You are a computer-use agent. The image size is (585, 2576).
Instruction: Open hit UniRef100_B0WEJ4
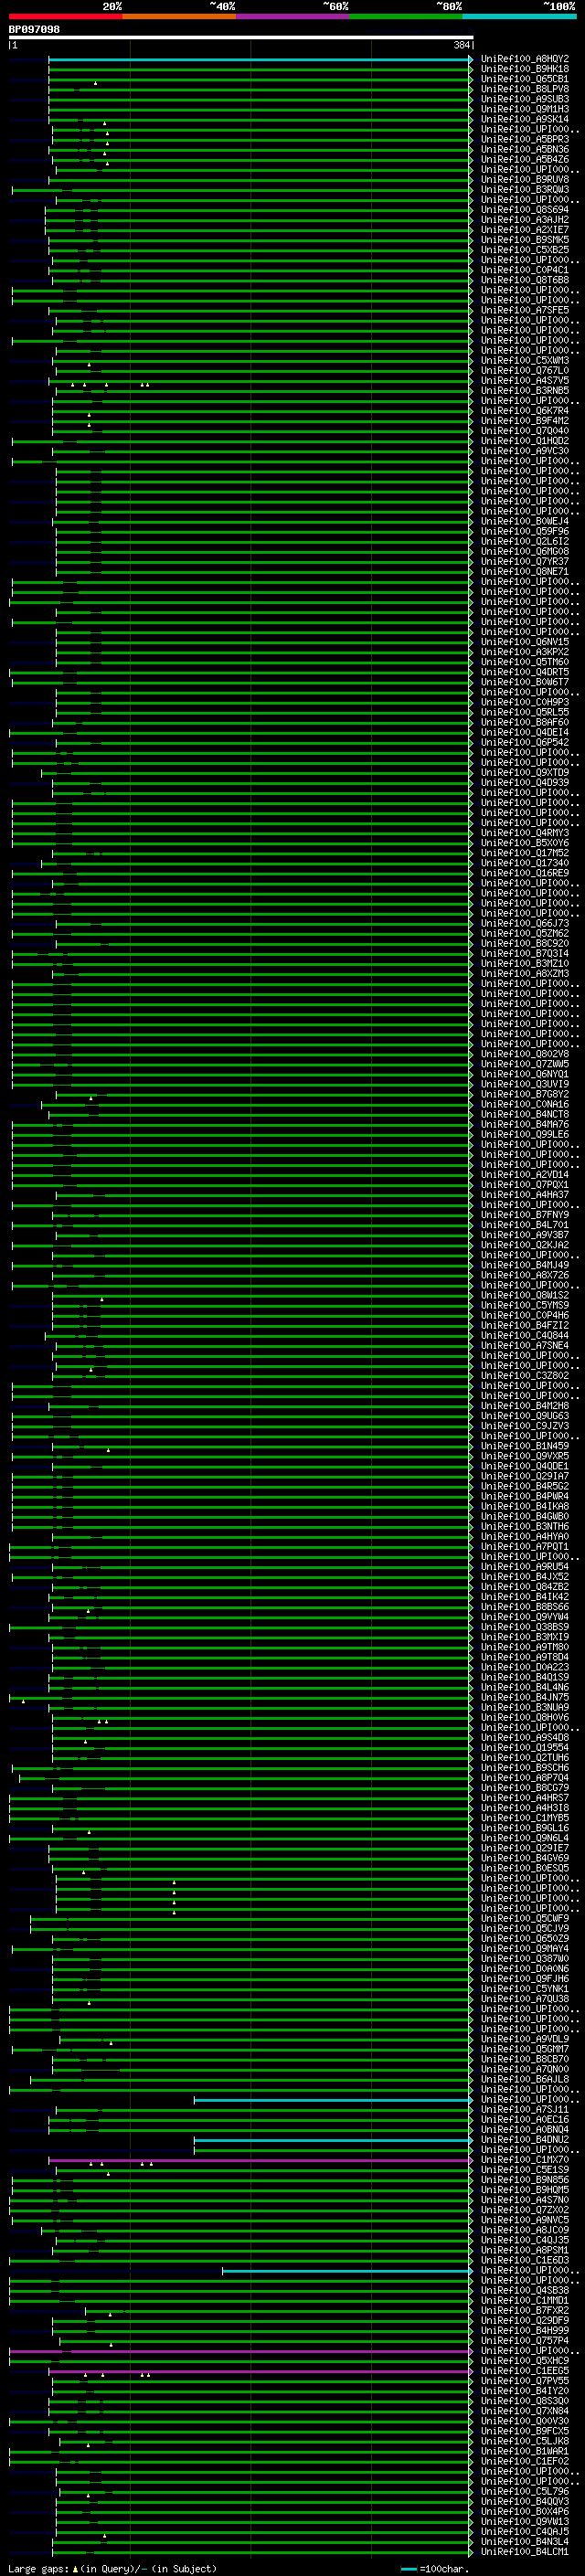coord(525,521)
